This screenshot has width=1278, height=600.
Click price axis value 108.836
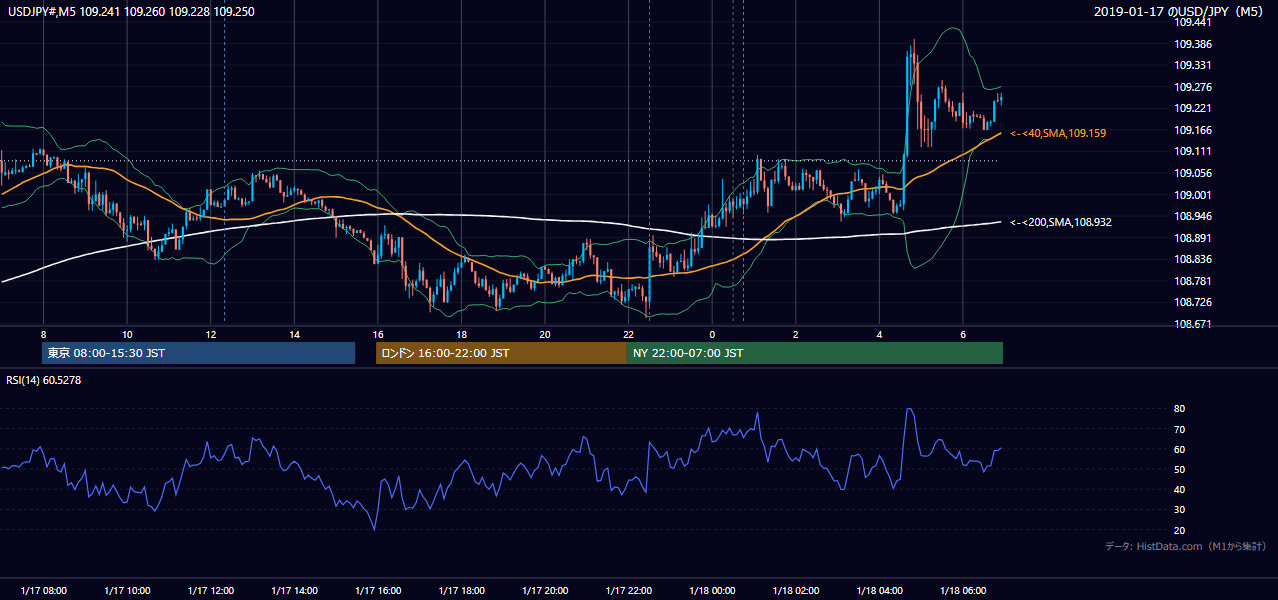(x=1193, y=259)
